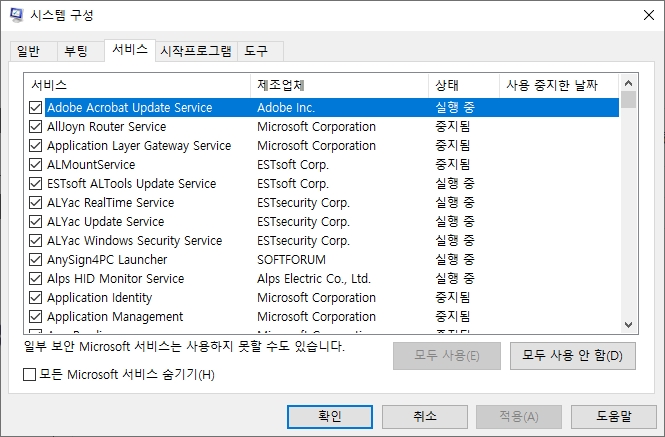Viewport: 665px width, 437px height.
Task: Click the Adobe Inc. manufacturer cell
Action: pos(286,107)
